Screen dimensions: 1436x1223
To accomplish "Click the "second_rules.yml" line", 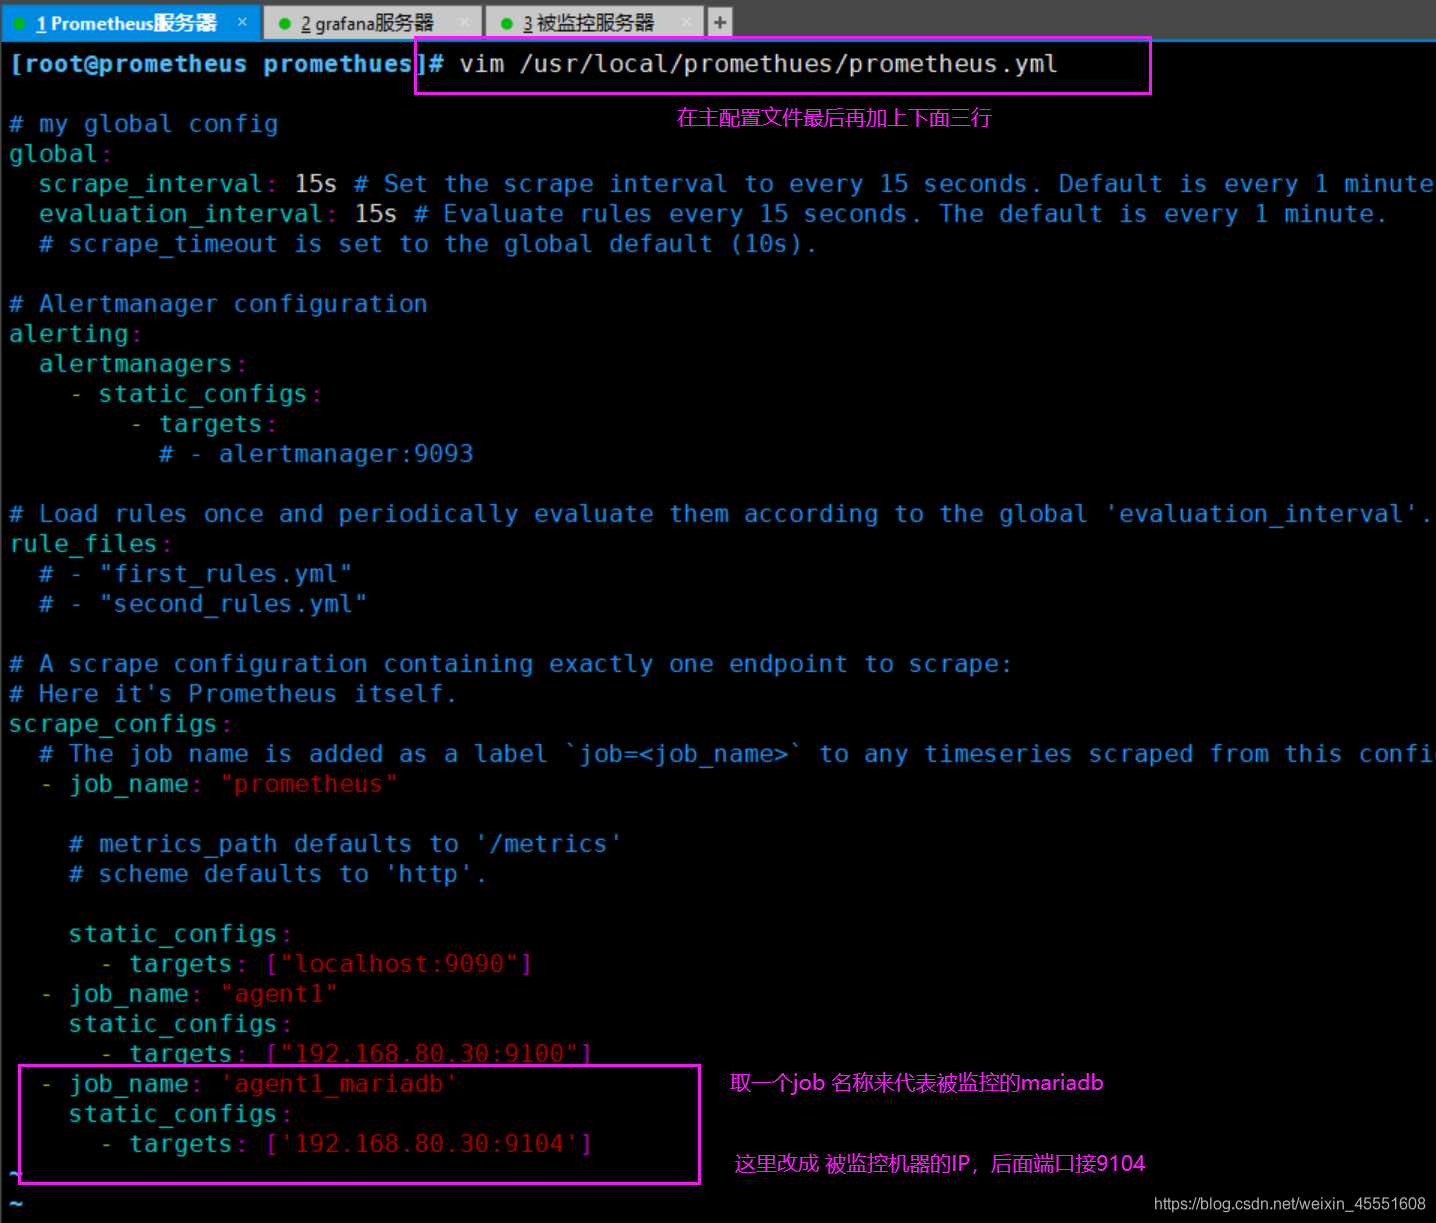I will click(203, 604).
